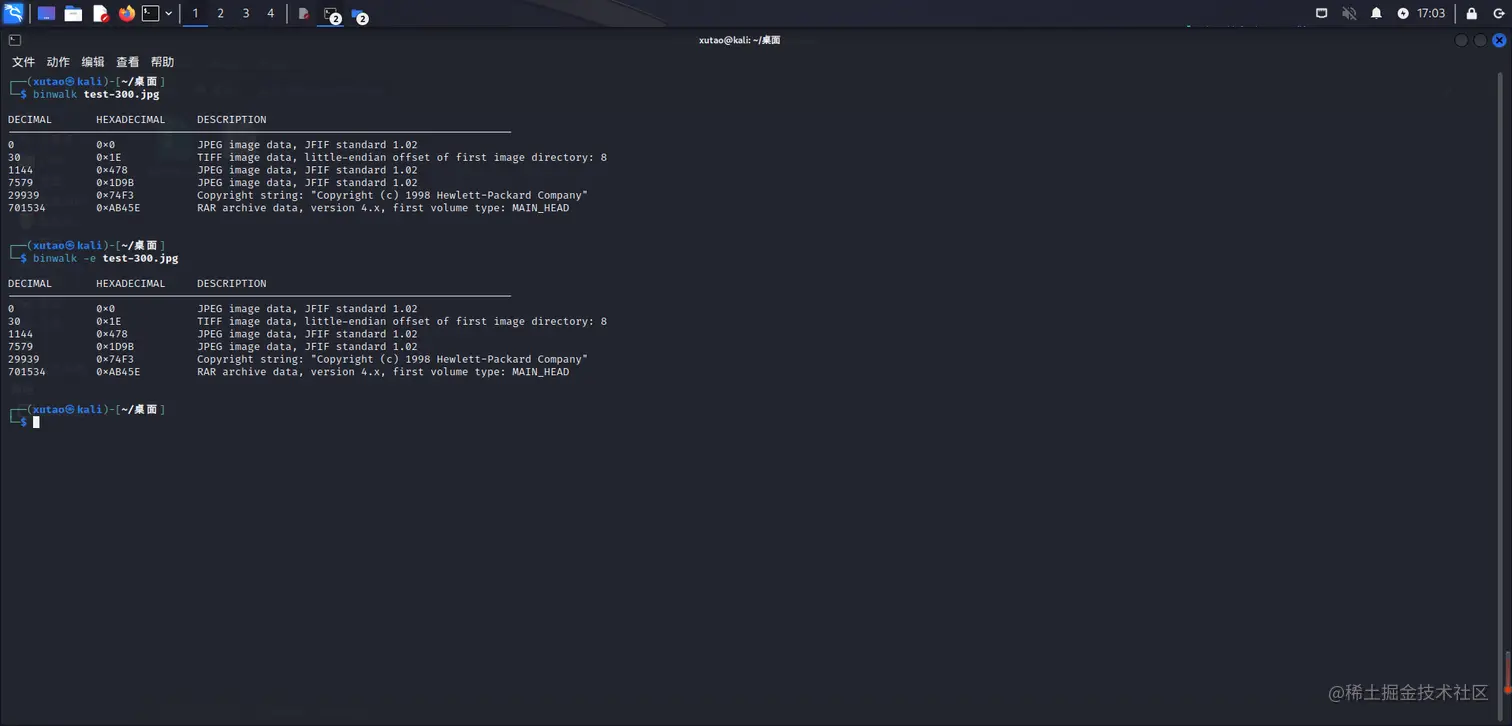Close the terminal window
Image resolution: width=1512 pixels, height=726 pixels.
1499,40
